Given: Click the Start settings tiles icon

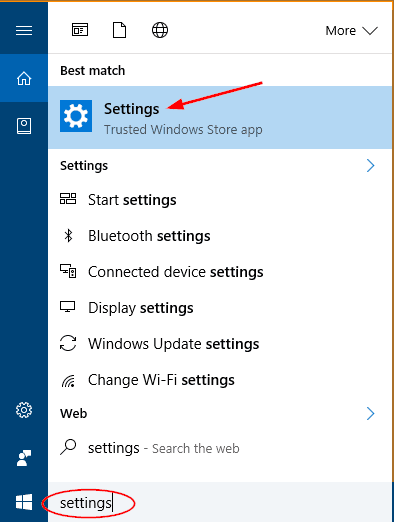Looking at the screenshot, I should [68, 199].
